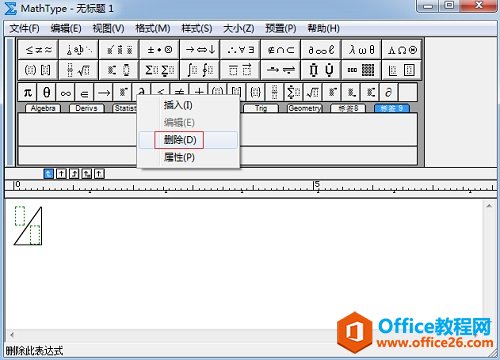Open the boxes templates palette

[402, 70]
